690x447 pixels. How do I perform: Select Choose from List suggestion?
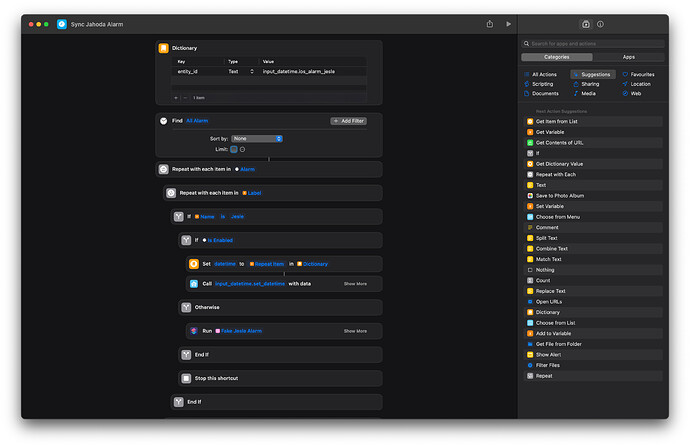594,323
